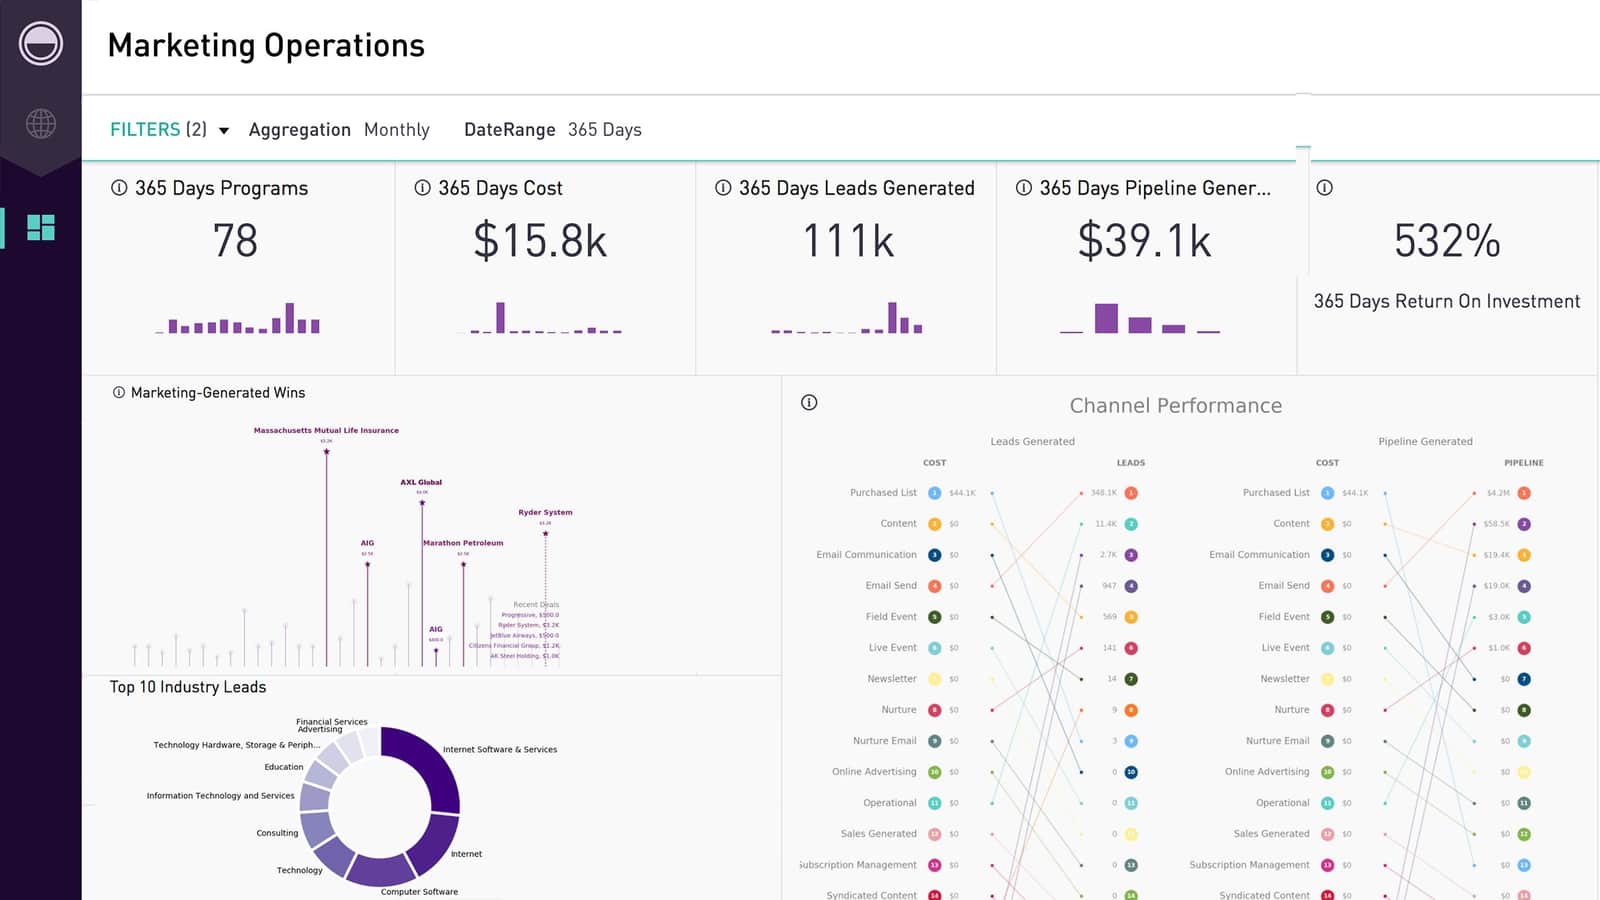This screenshot has height=900, width=1600.
Task: Select the dashboard grid icon in sidebar
Action: [x=41, y=228]
